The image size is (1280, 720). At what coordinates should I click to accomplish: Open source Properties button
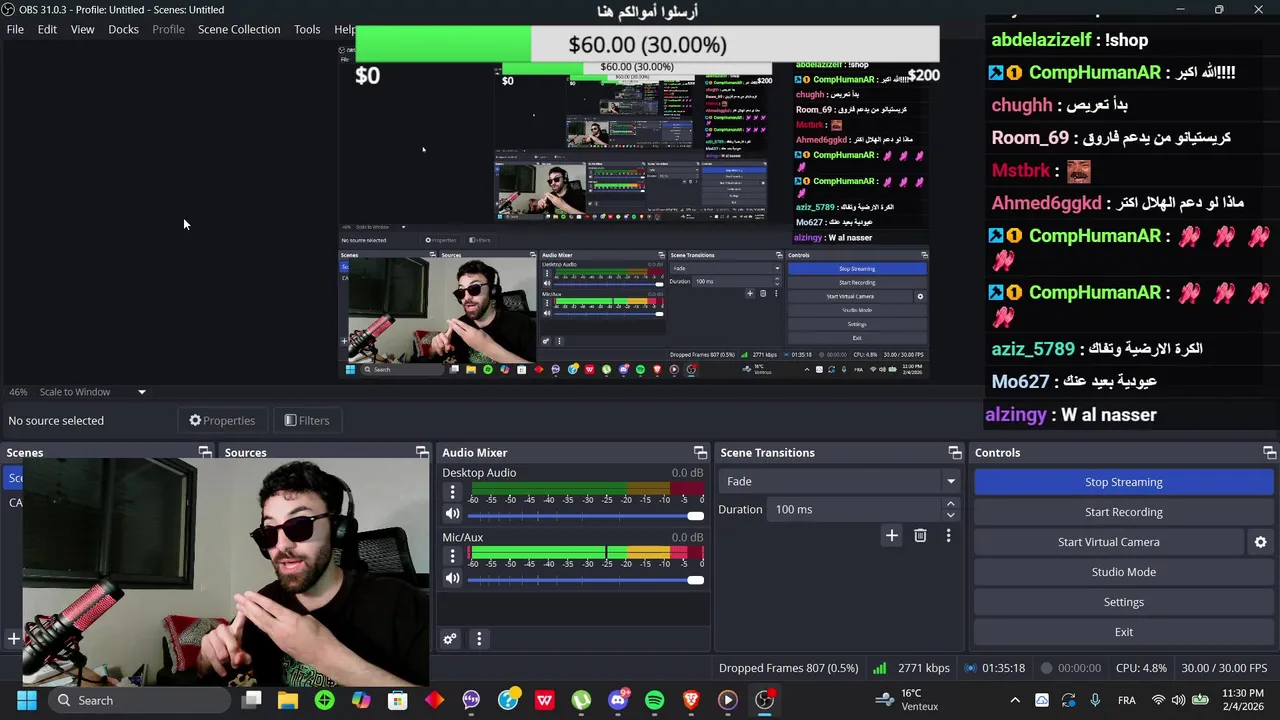222,421
